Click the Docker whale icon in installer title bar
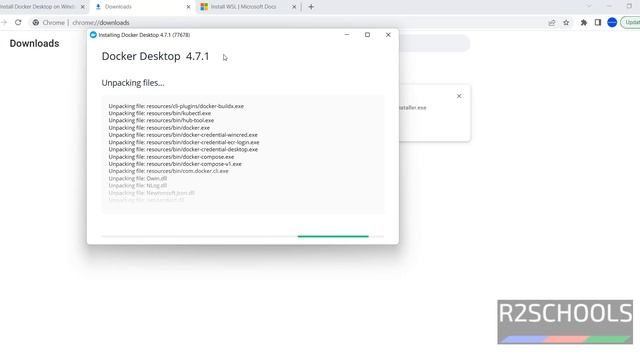640x360 pixels. click(93, 35)
